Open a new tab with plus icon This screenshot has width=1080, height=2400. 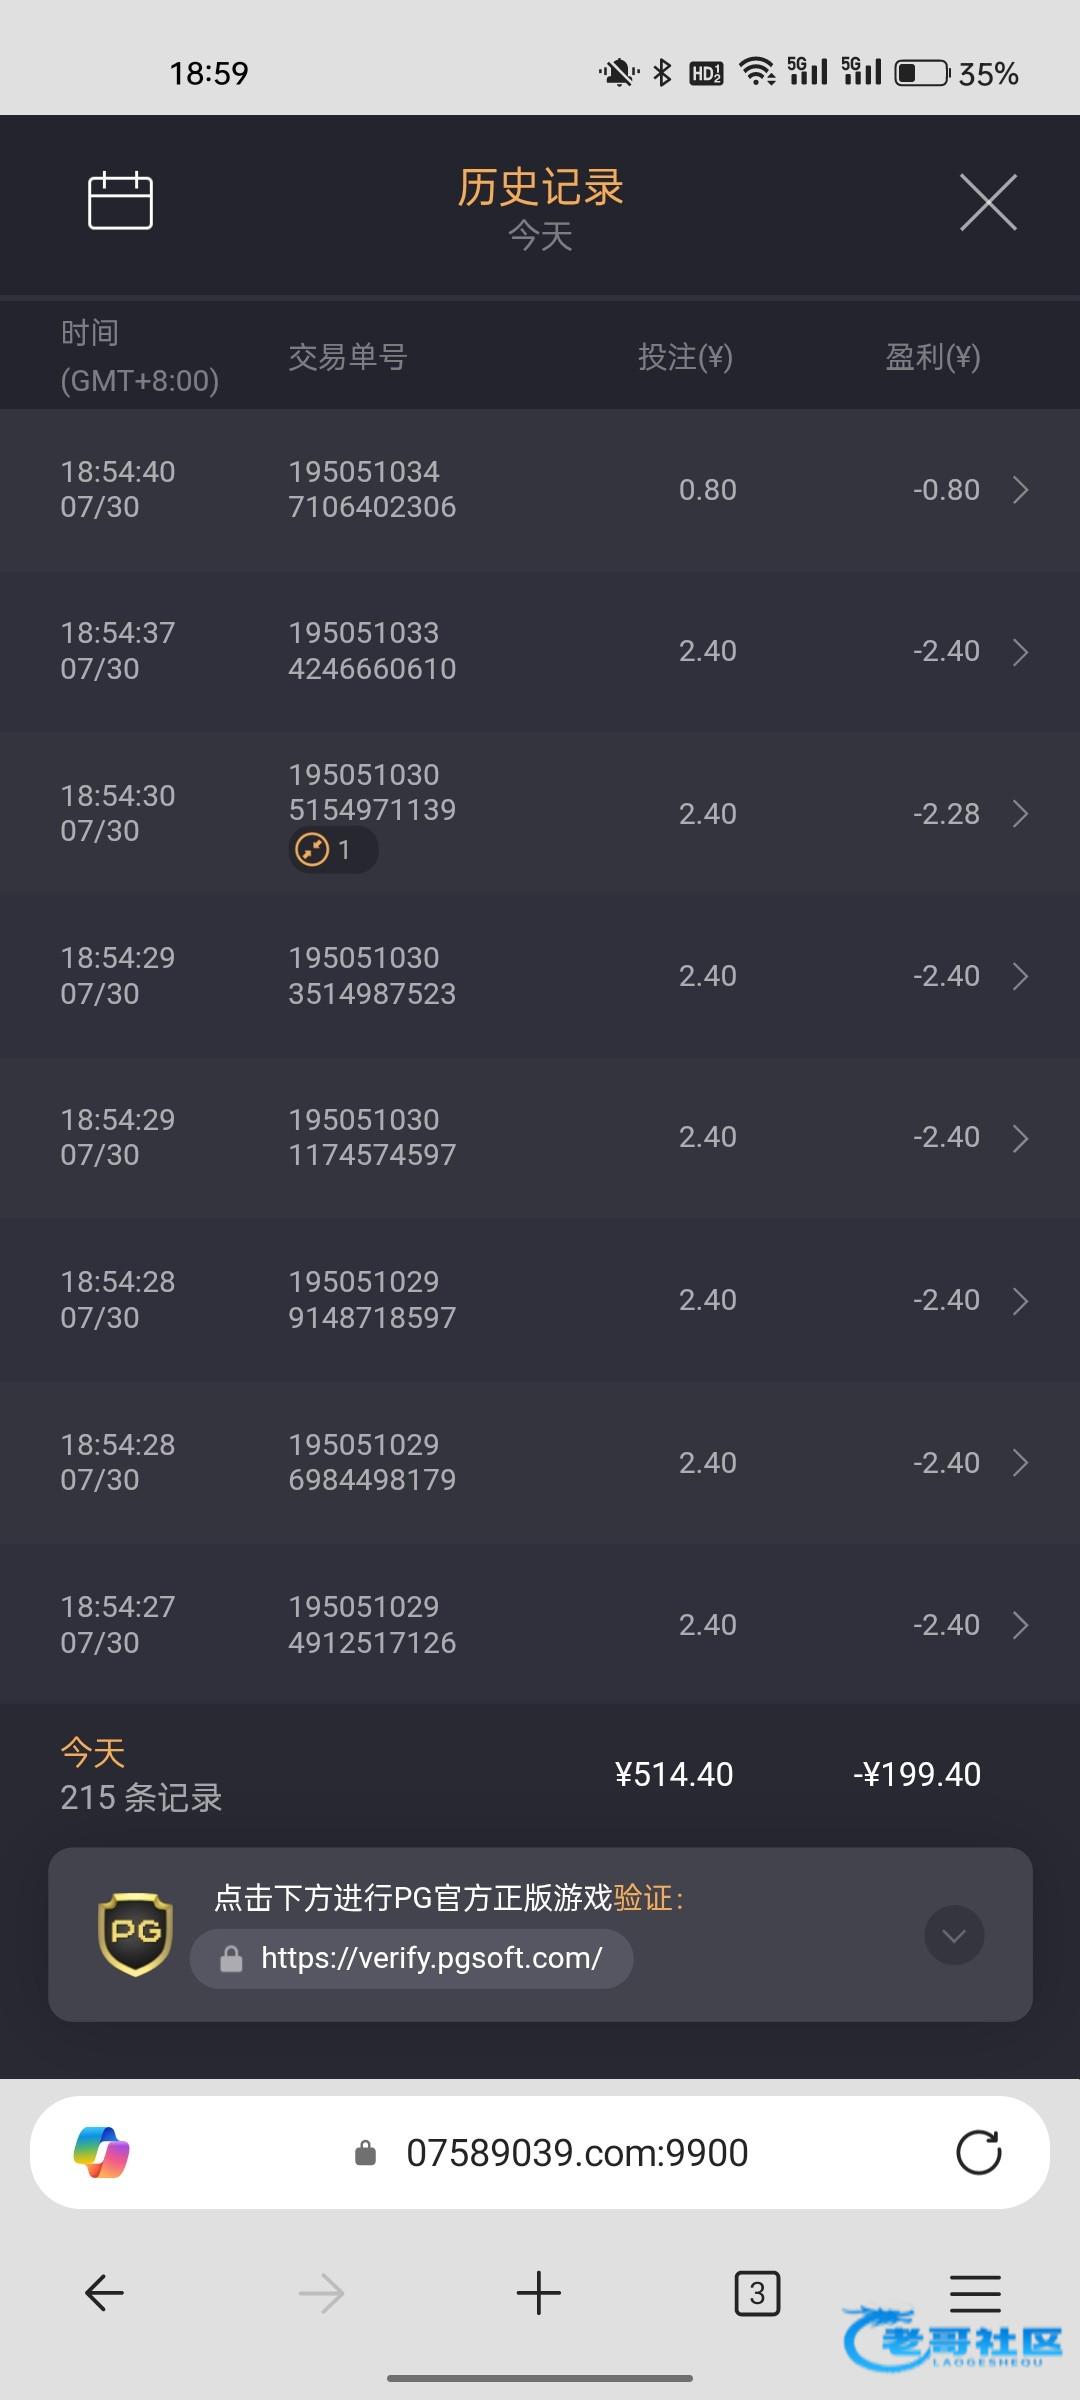539,2292
